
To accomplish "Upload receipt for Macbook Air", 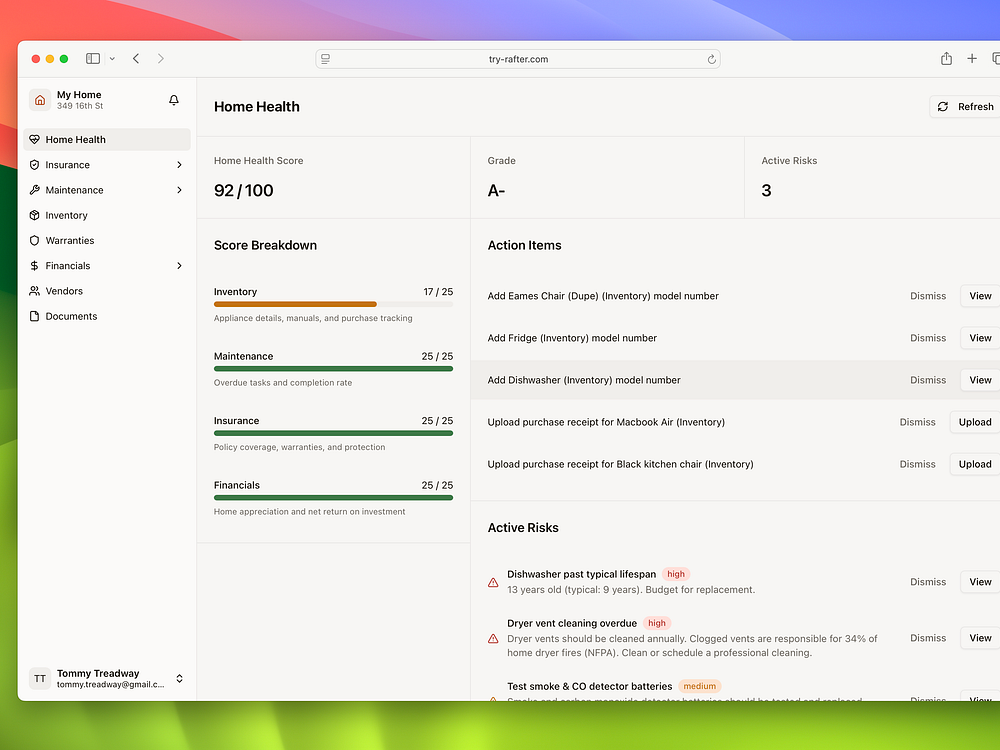I will [975, 422].
